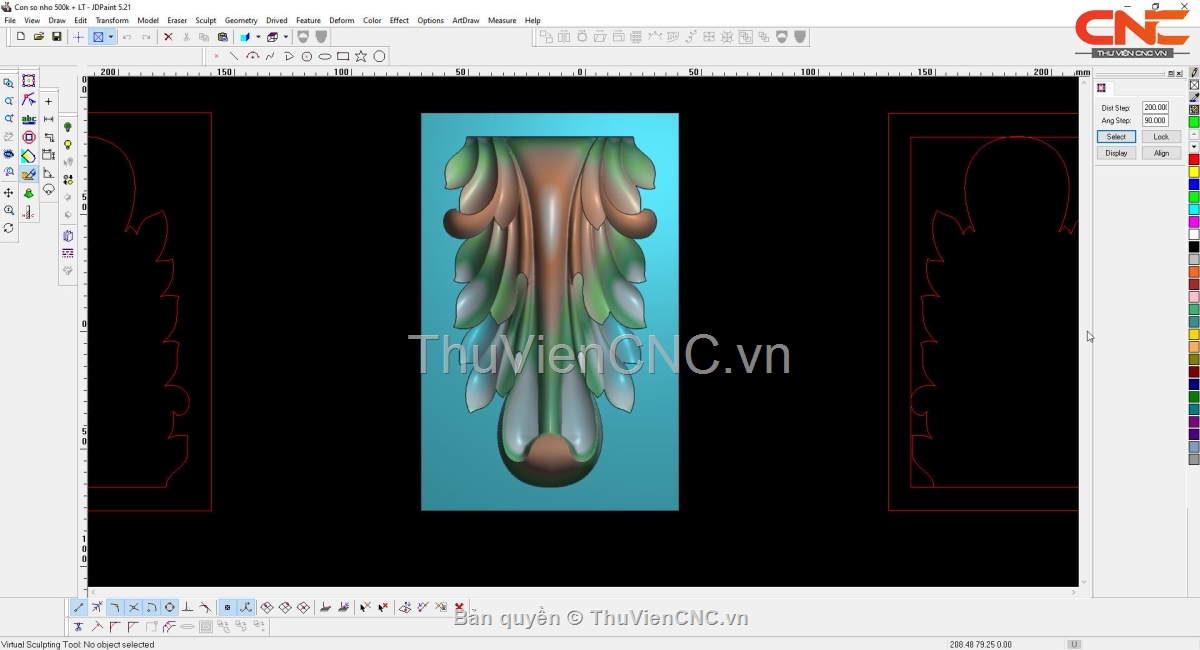1200x650 pixels.
Task: Select the rectangle drawing tool
Action: pyautogui.click(x=343, y=56)
